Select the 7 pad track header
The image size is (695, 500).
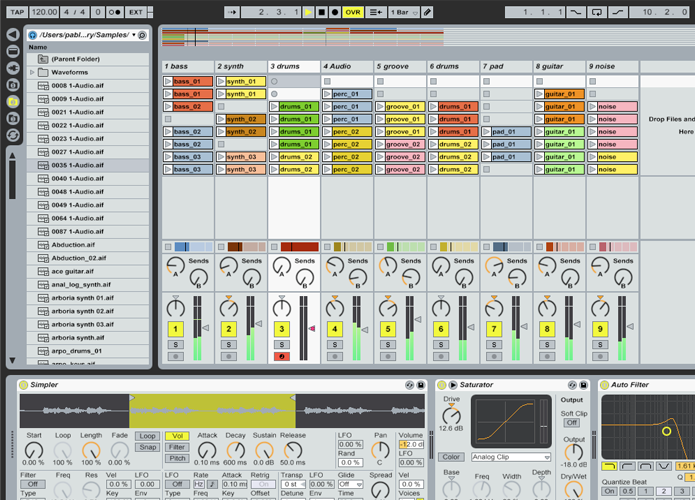tap(506, 66)
